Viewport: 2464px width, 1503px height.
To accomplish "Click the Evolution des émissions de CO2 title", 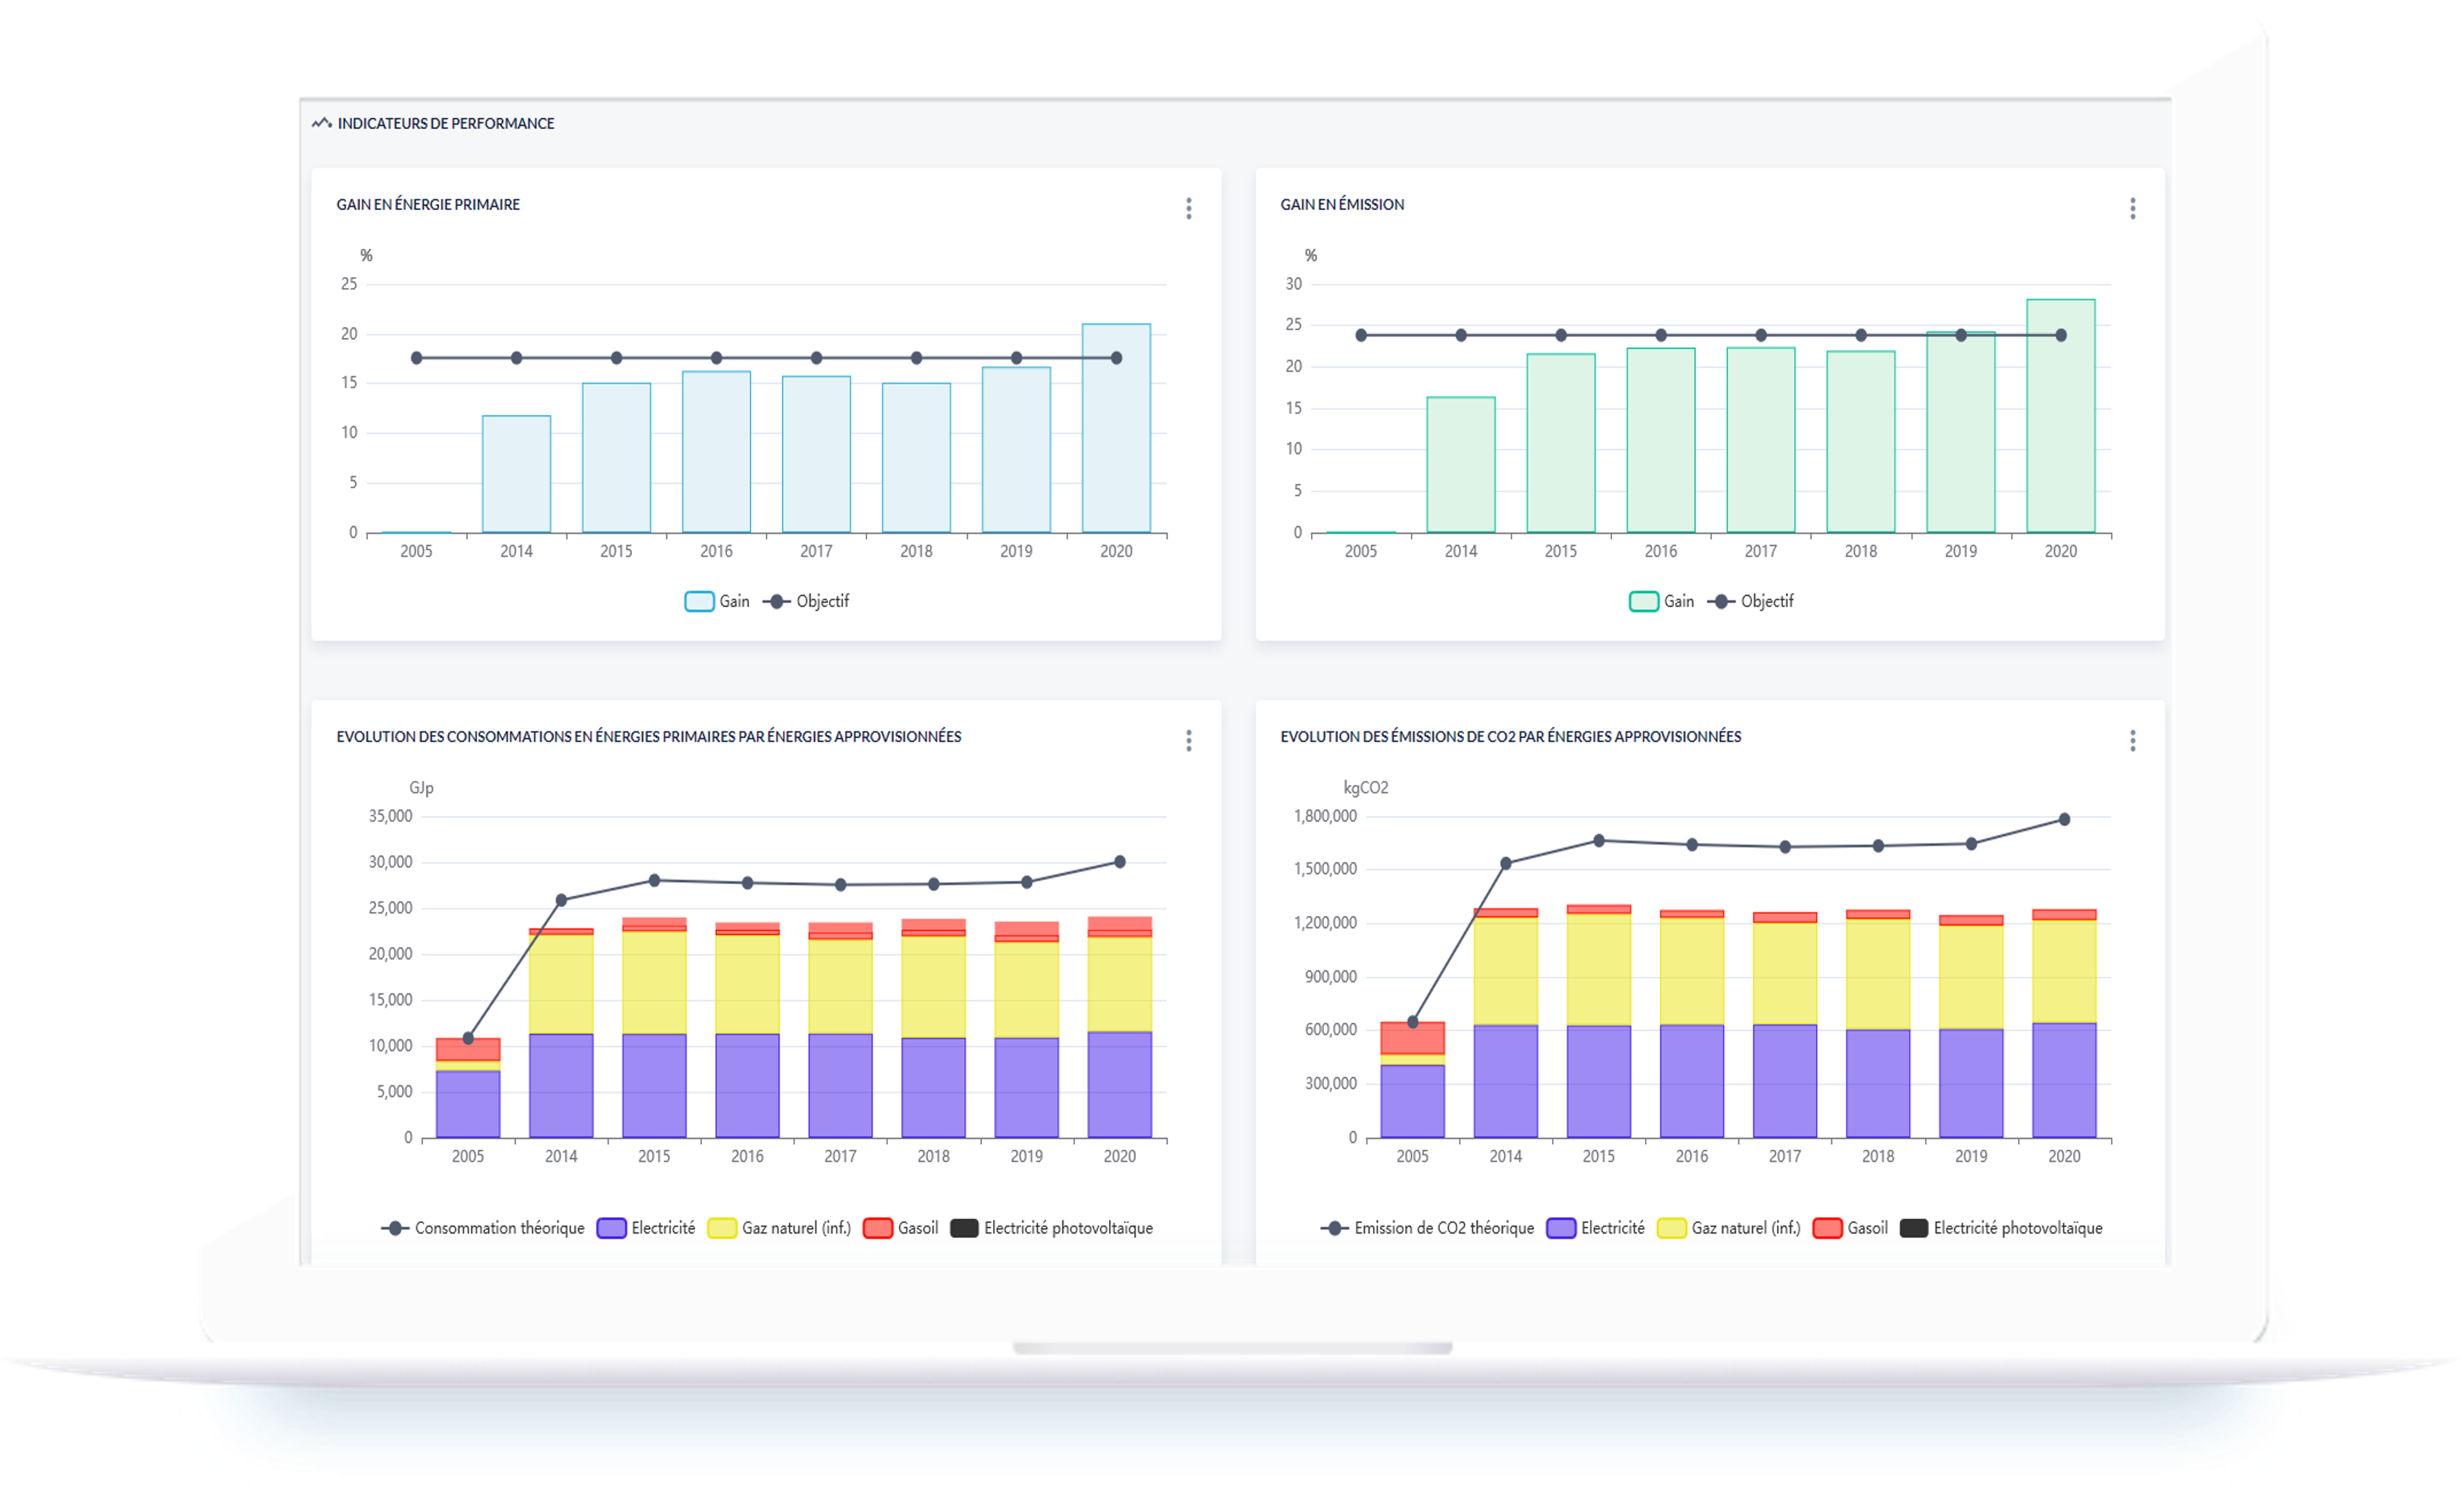I will click(x=1510, y=737).
